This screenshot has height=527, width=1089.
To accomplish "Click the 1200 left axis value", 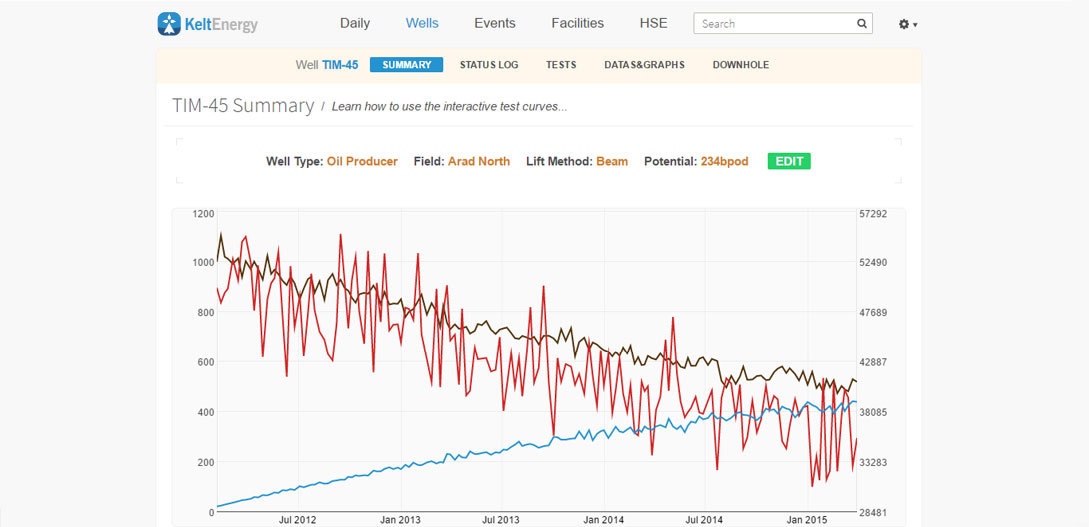I will pos(203,213).
